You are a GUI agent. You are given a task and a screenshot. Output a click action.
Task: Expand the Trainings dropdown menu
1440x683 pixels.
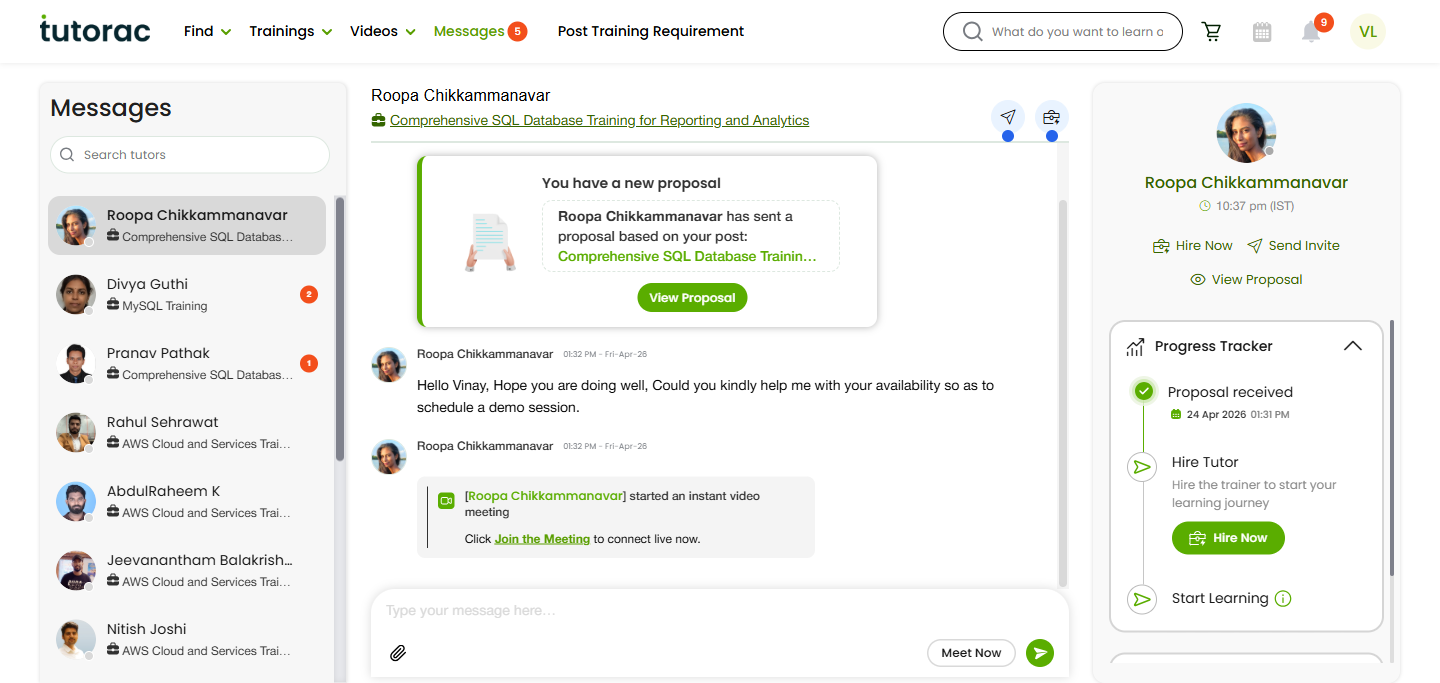pyautogui.click(x=290, y=31)
